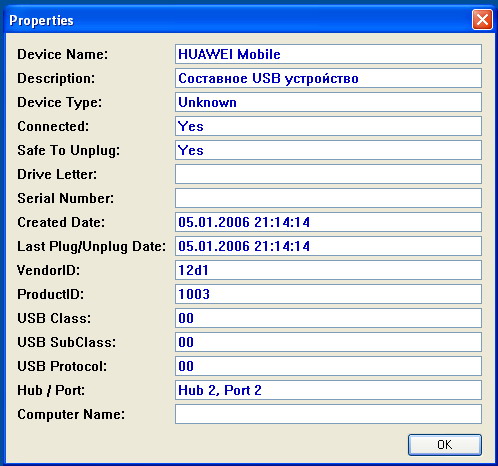Image resolution: width=498 pixels, height=466 pixels.
Task: Click the Safe To Unplug value field
Action: point(328,150)
